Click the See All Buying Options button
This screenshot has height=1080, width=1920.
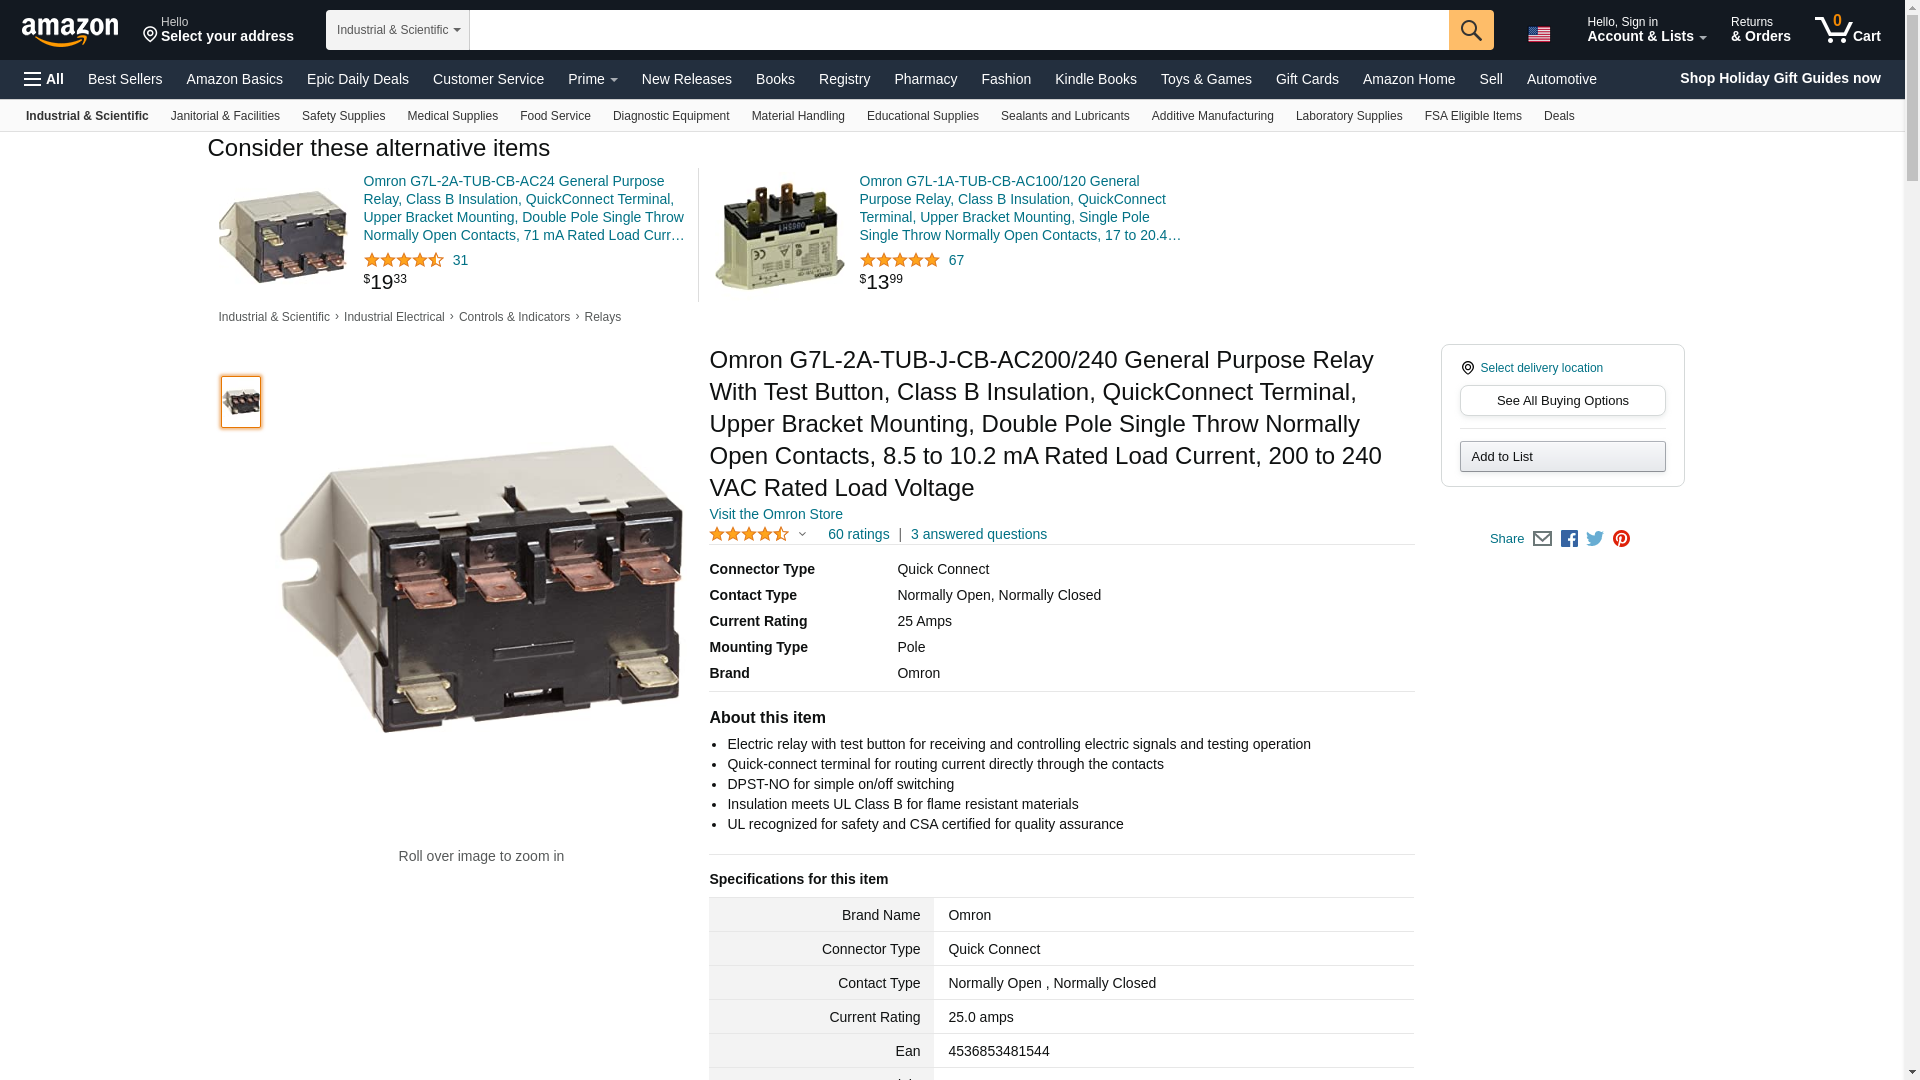point(1562,401)
